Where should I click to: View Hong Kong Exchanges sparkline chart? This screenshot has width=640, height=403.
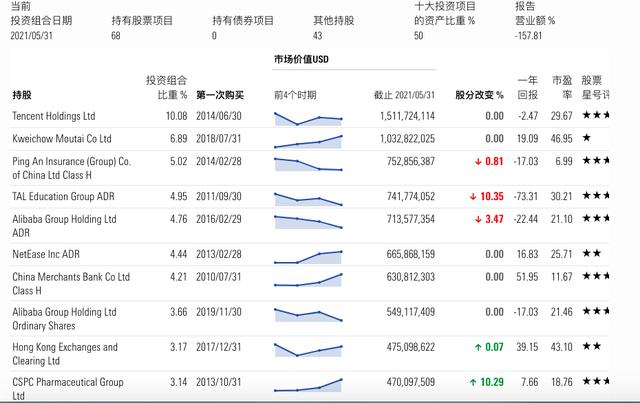pyautogui.click(x=308, y=350)
